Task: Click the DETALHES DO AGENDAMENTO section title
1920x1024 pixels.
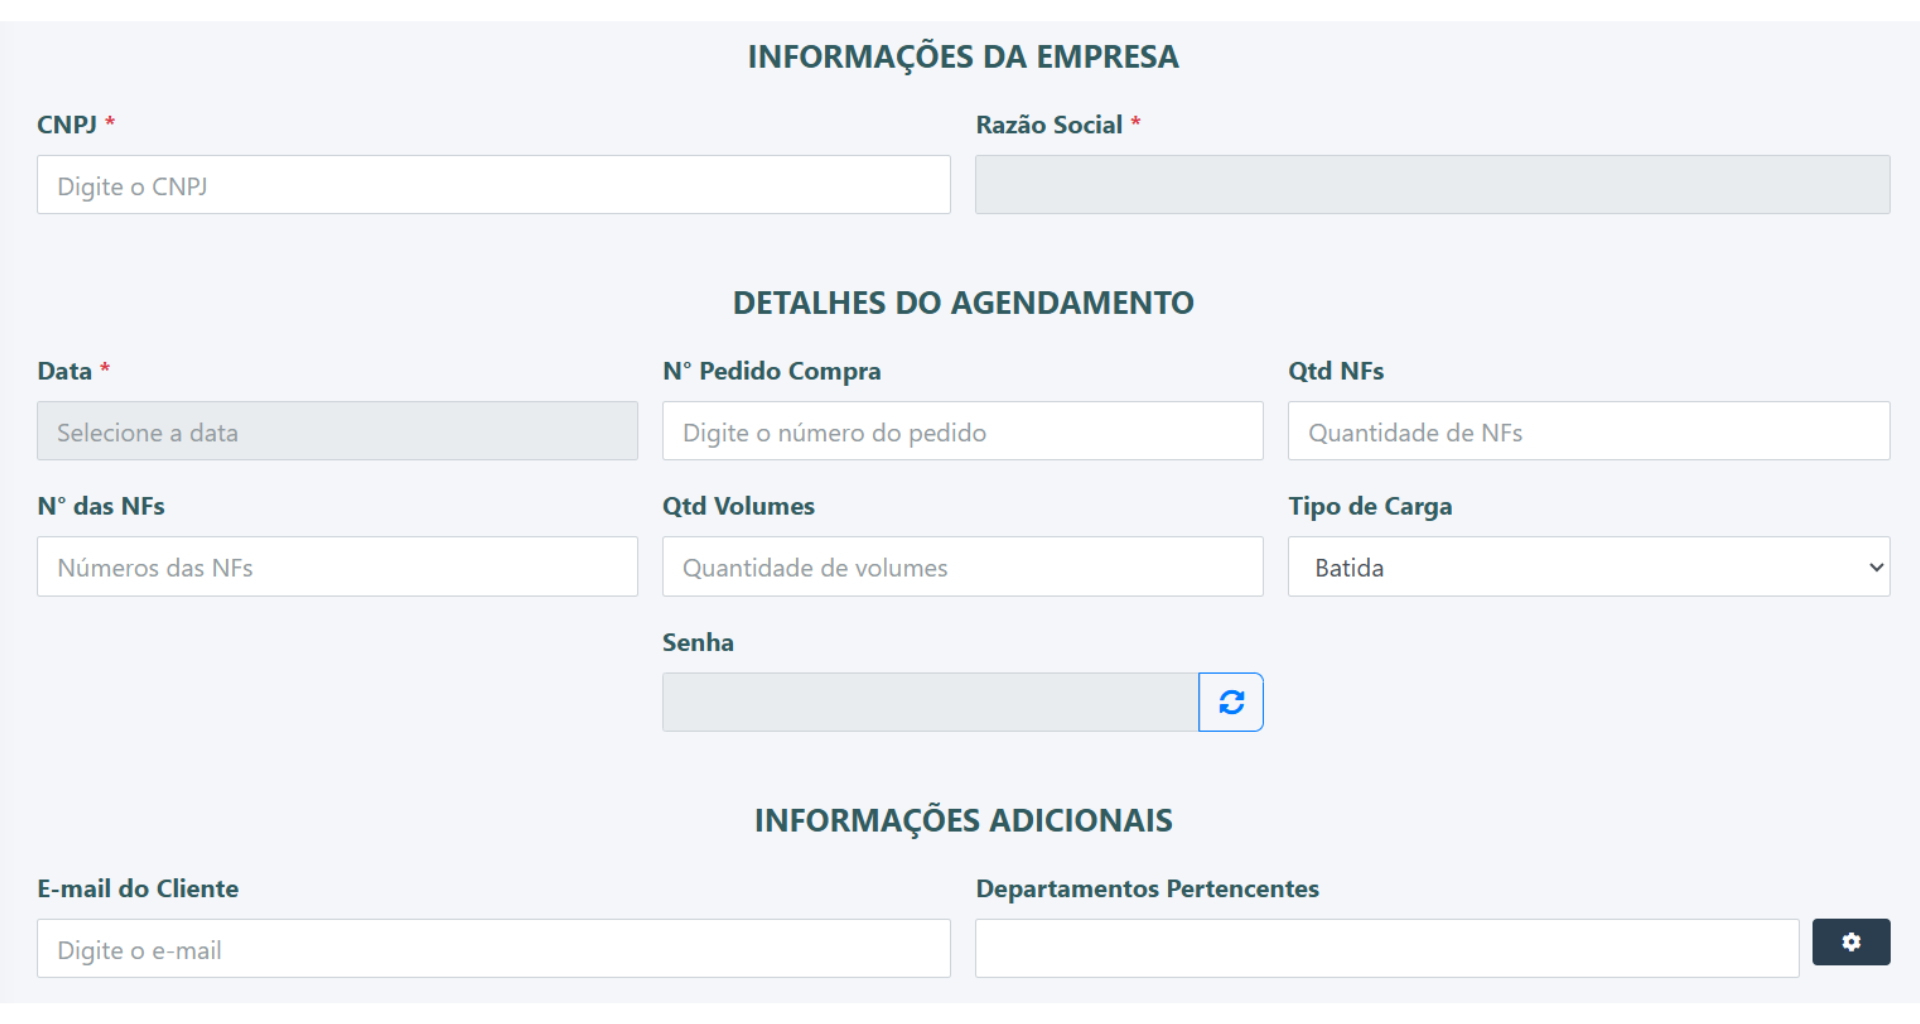Action: coord(963,302)
